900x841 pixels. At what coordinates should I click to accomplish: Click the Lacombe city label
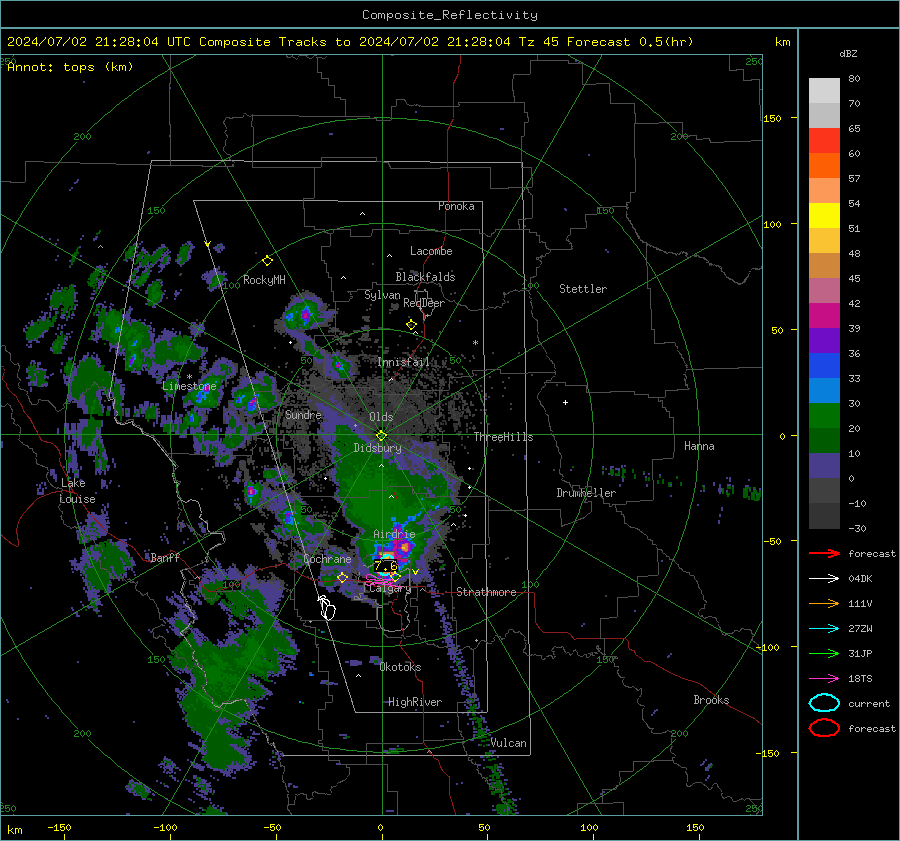431,251
